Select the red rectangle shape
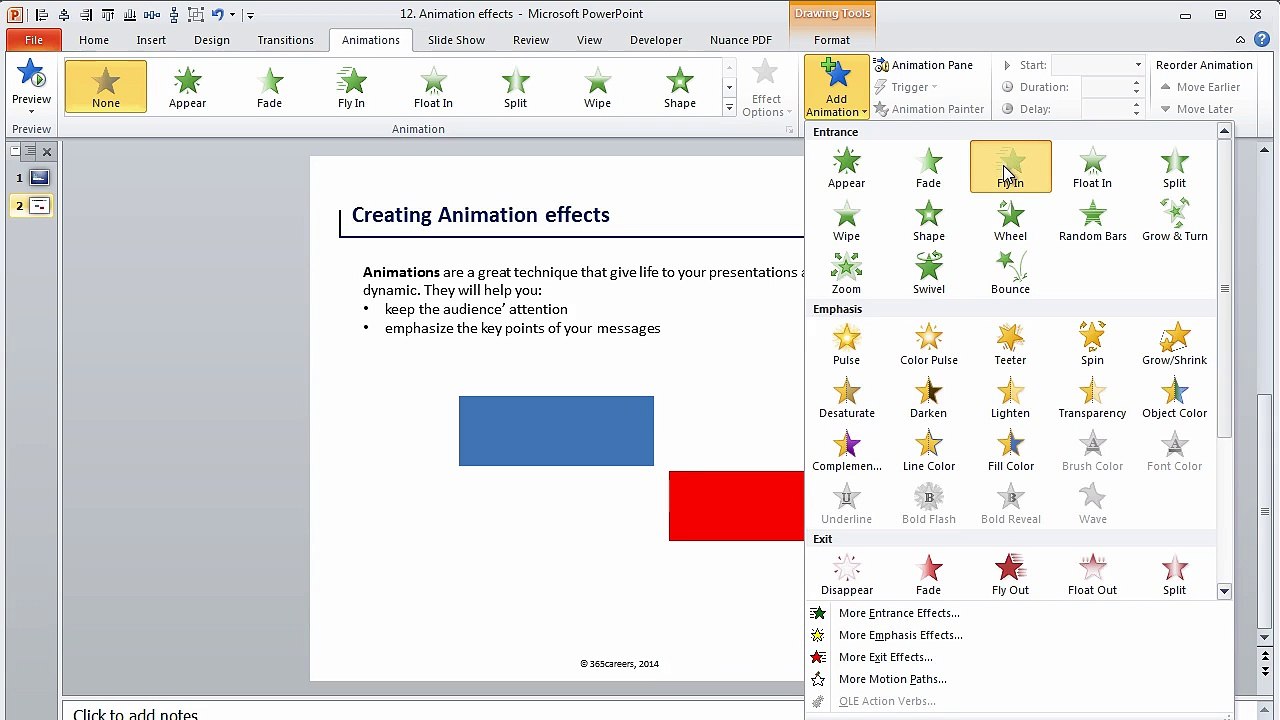1280x720 pixels. (736, 506)
